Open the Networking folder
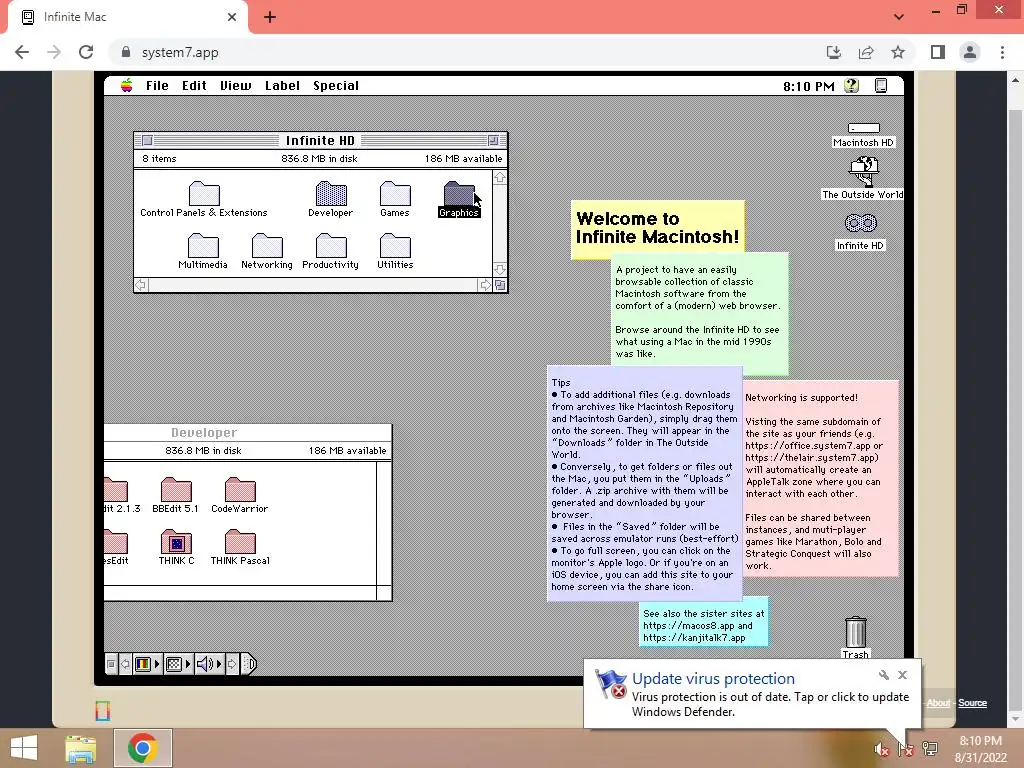This screenshot has height=768, width=1024. coord(267,246)
